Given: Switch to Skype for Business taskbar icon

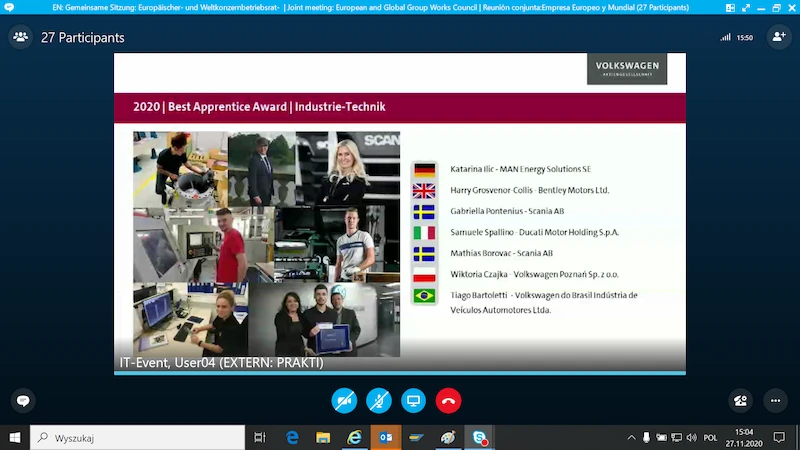Looking at the screenshot, I should [479, 437].
